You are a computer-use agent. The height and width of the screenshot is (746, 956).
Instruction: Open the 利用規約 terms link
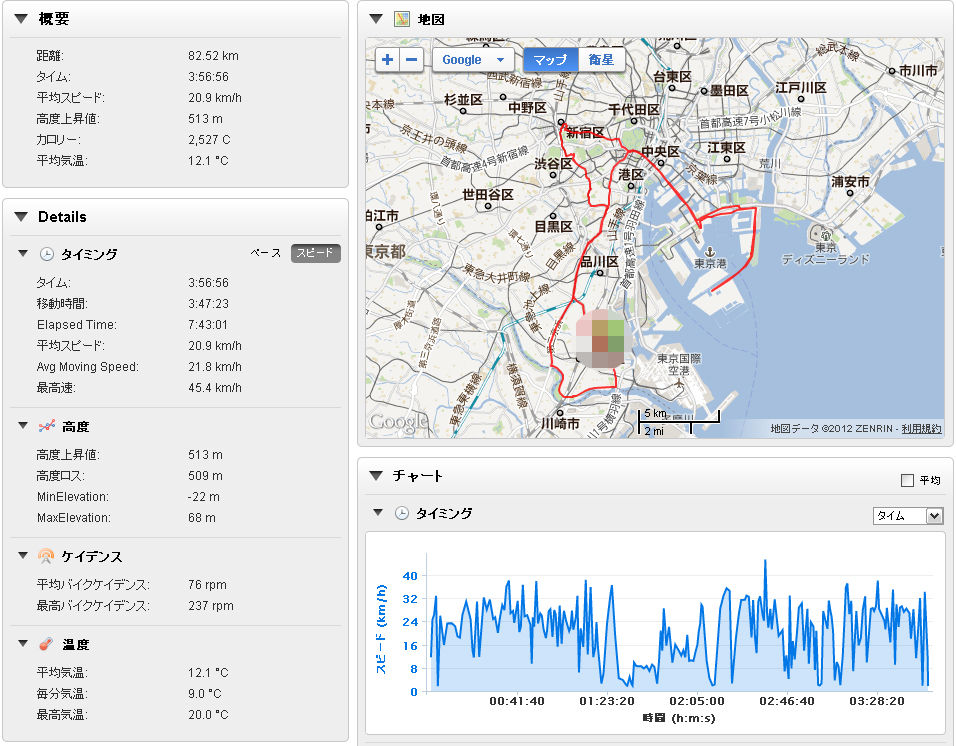(921, 428)
